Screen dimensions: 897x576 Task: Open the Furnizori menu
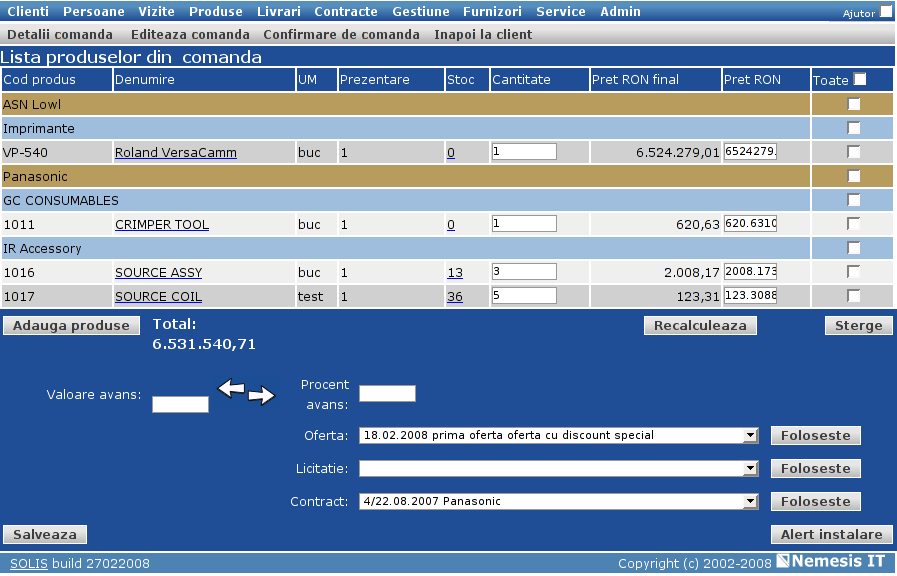point(492,11)
